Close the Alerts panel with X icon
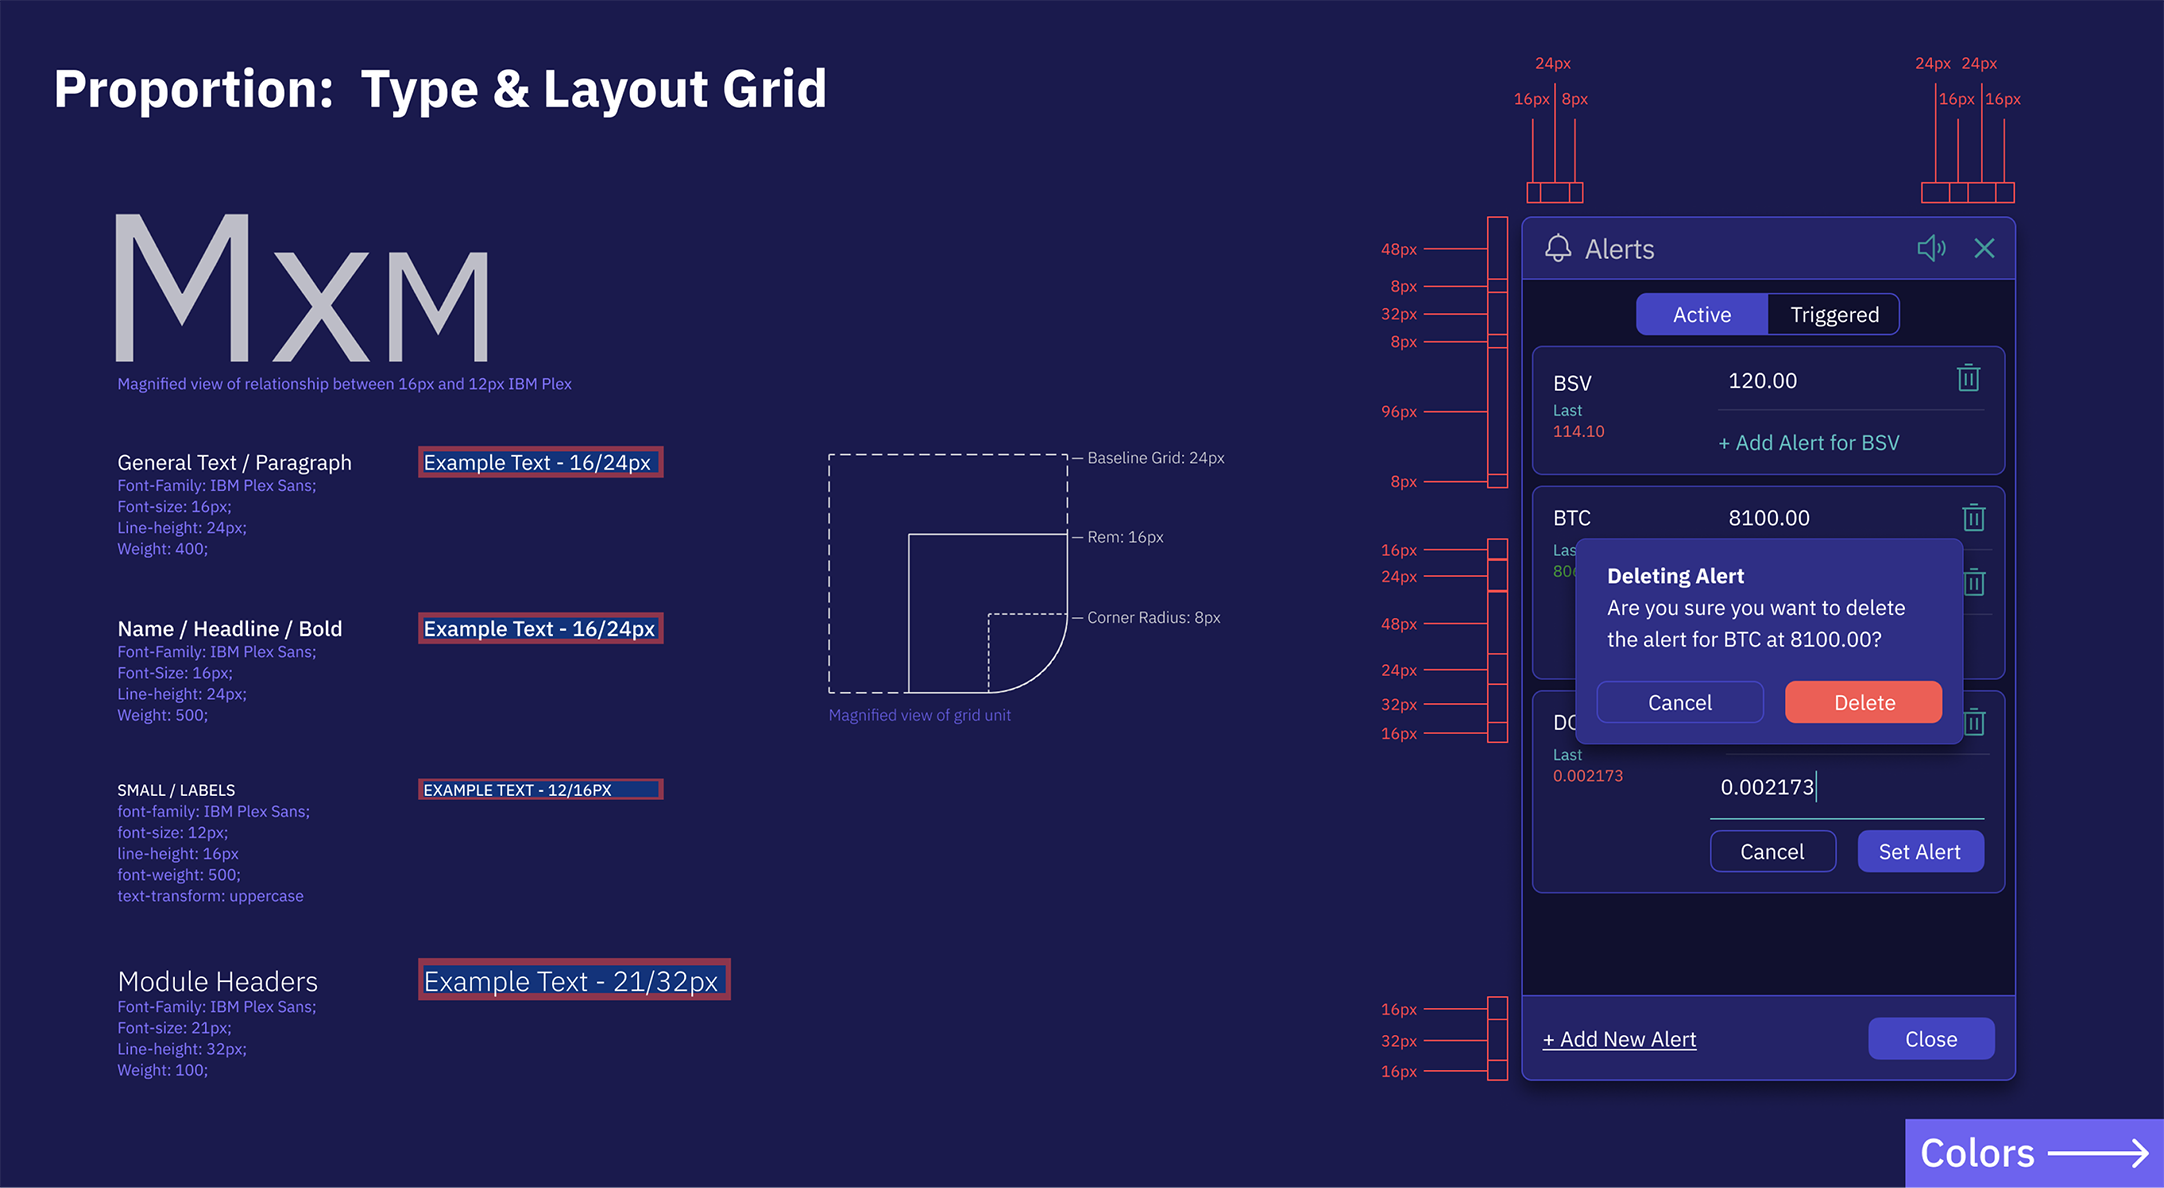 (x=1984, y=248)
